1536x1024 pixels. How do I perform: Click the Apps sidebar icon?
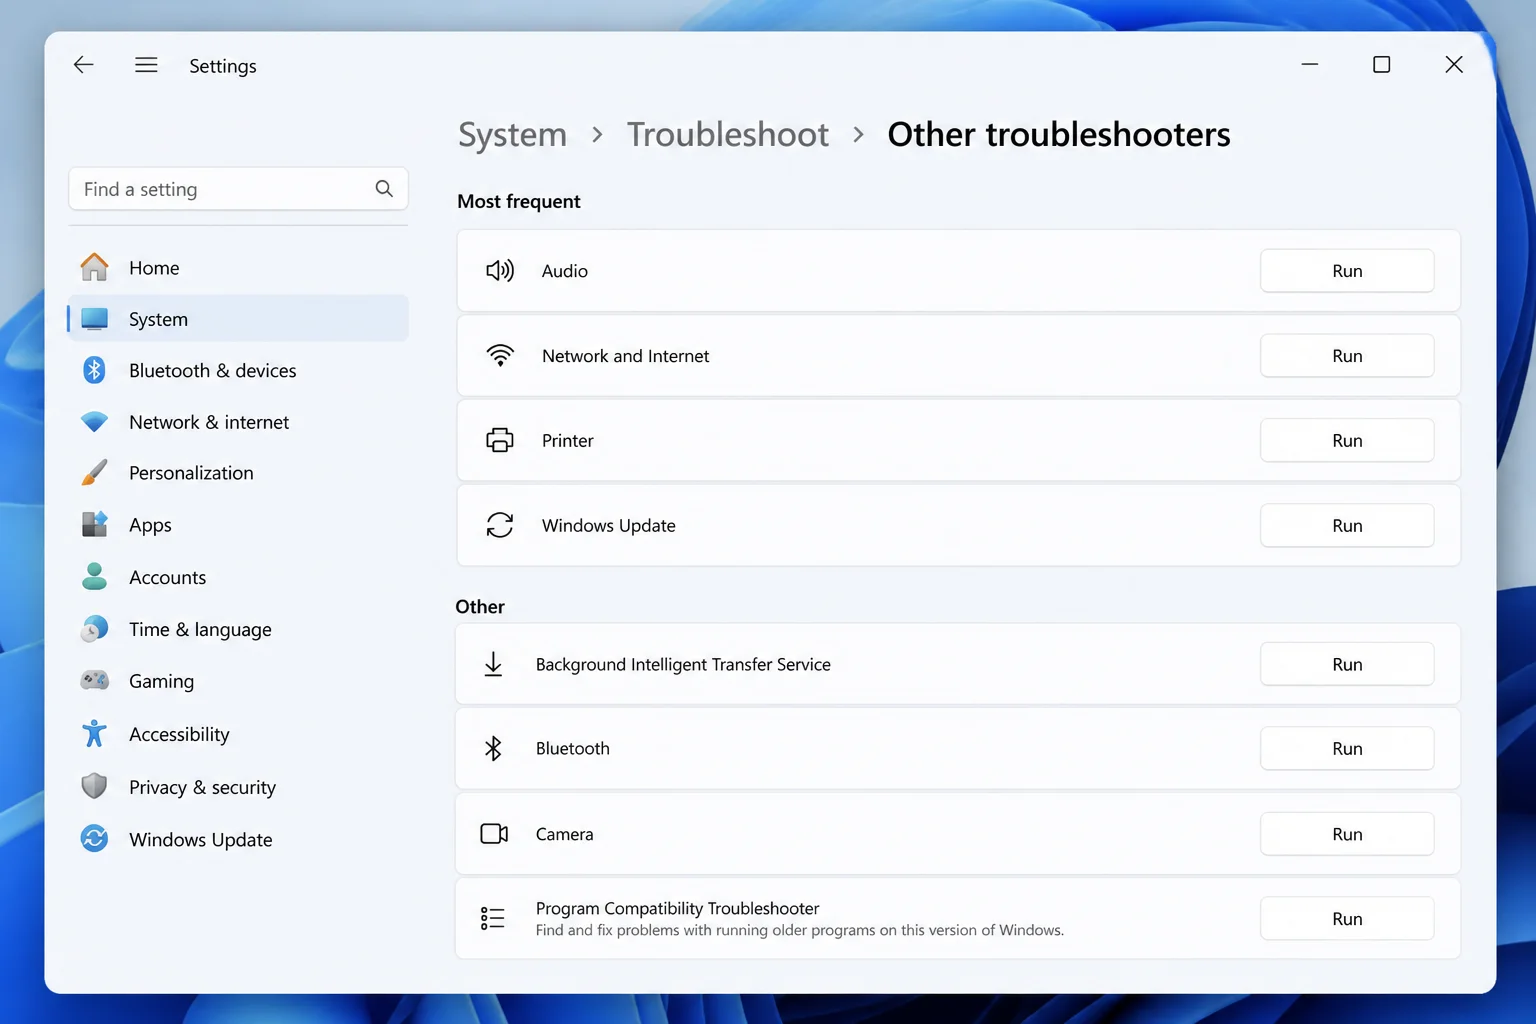[x=94, y=524]
